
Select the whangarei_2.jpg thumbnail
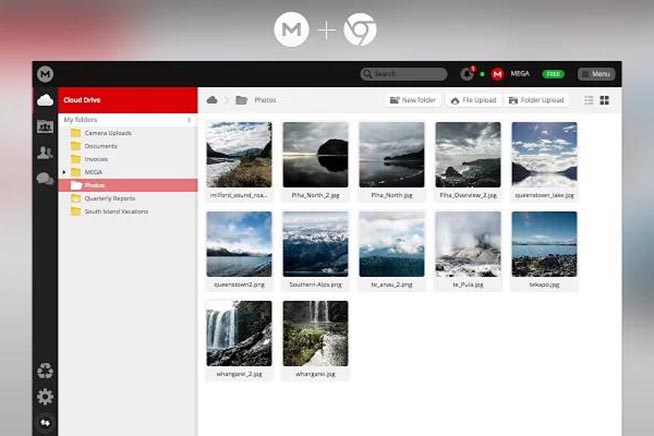click(239, 333)
